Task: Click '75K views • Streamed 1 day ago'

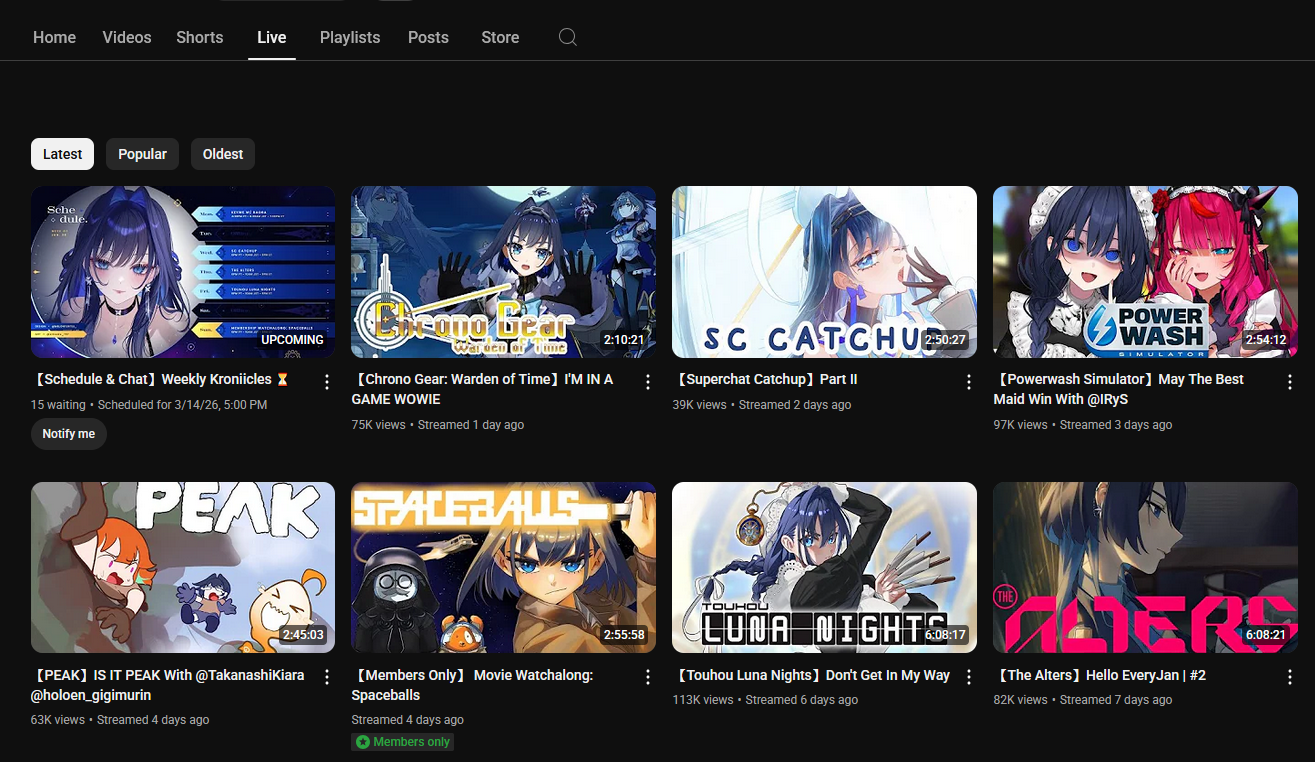Action: 438,425
